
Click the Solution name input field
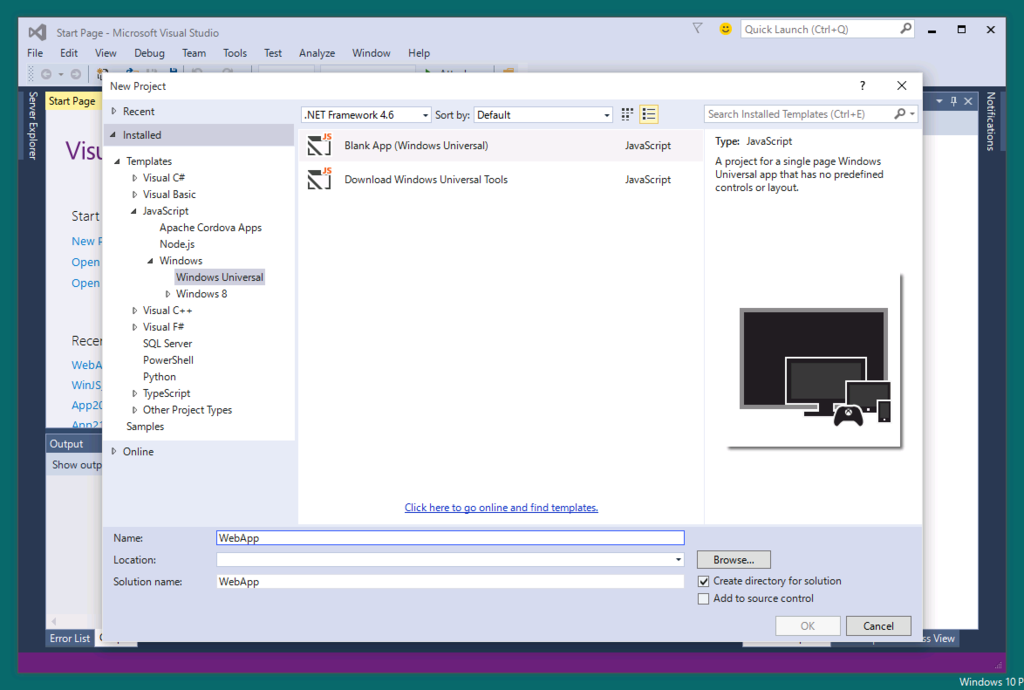coord(450,581)
